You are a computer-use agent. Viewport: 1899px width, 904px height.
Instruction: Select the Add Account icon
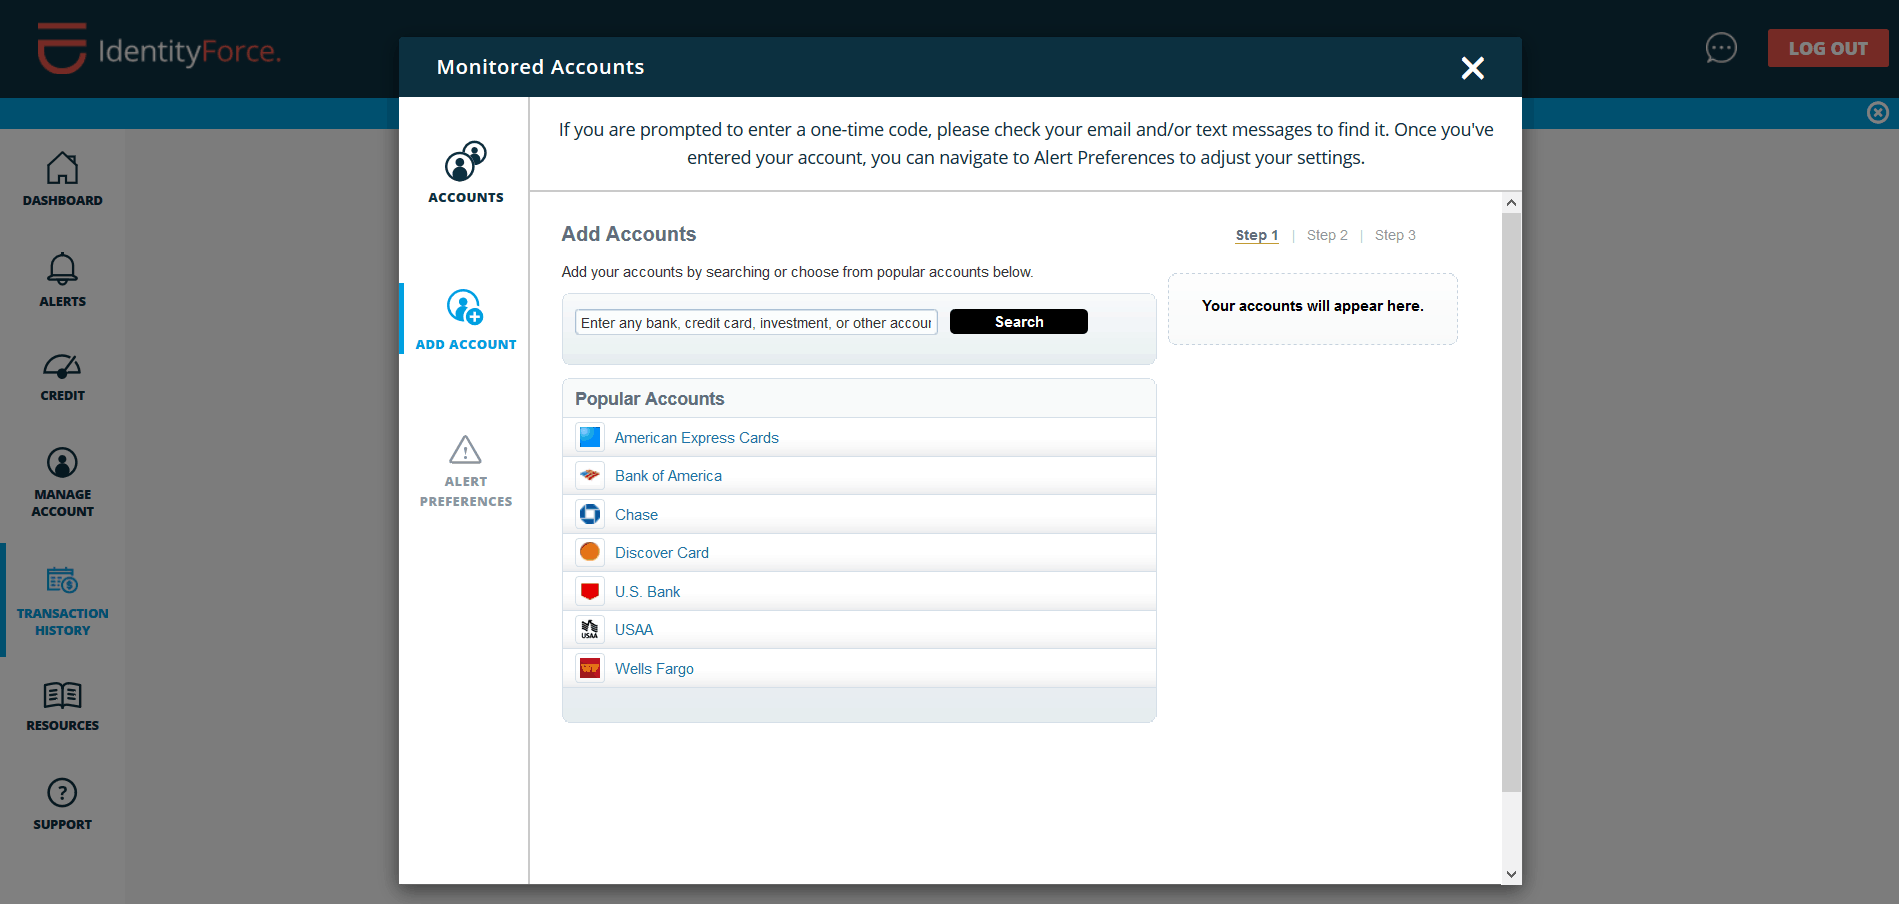coord(465,307)
